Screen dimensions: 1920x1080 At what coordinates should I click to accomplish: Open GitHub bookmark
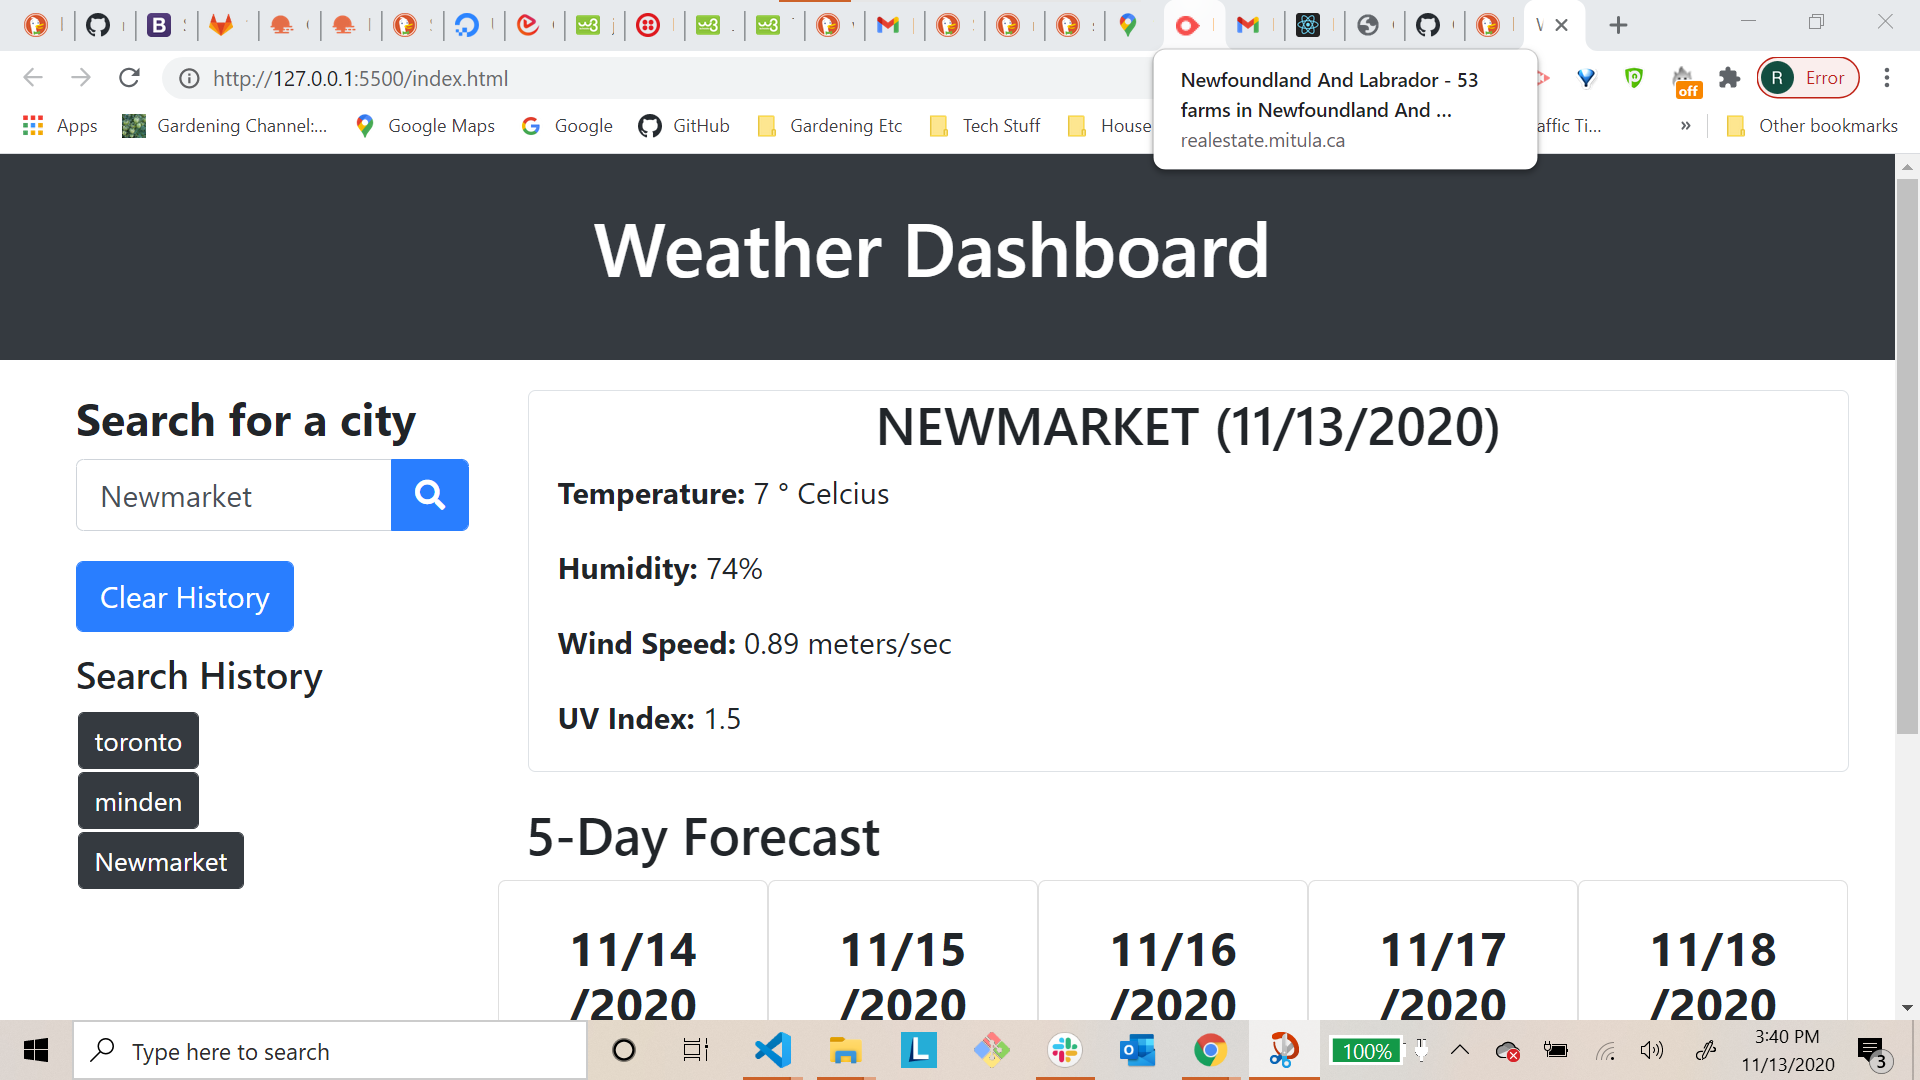(685, 125)
